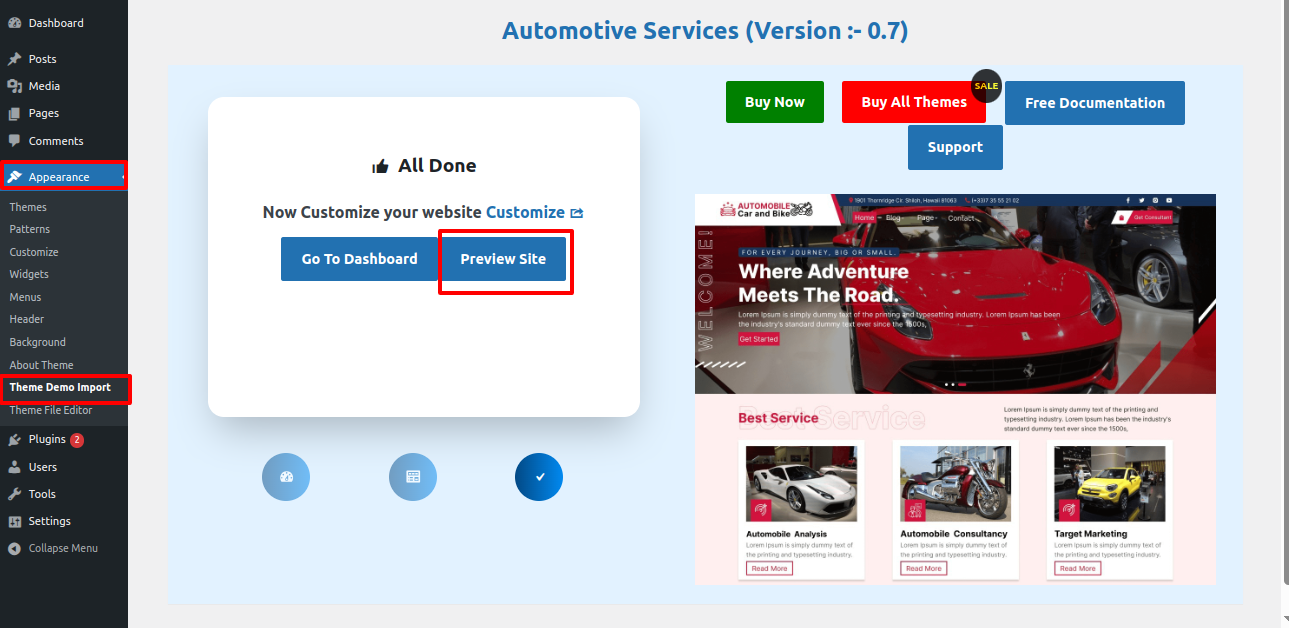
Task: Open Widgets submenu item
Action: coord(29,274)
